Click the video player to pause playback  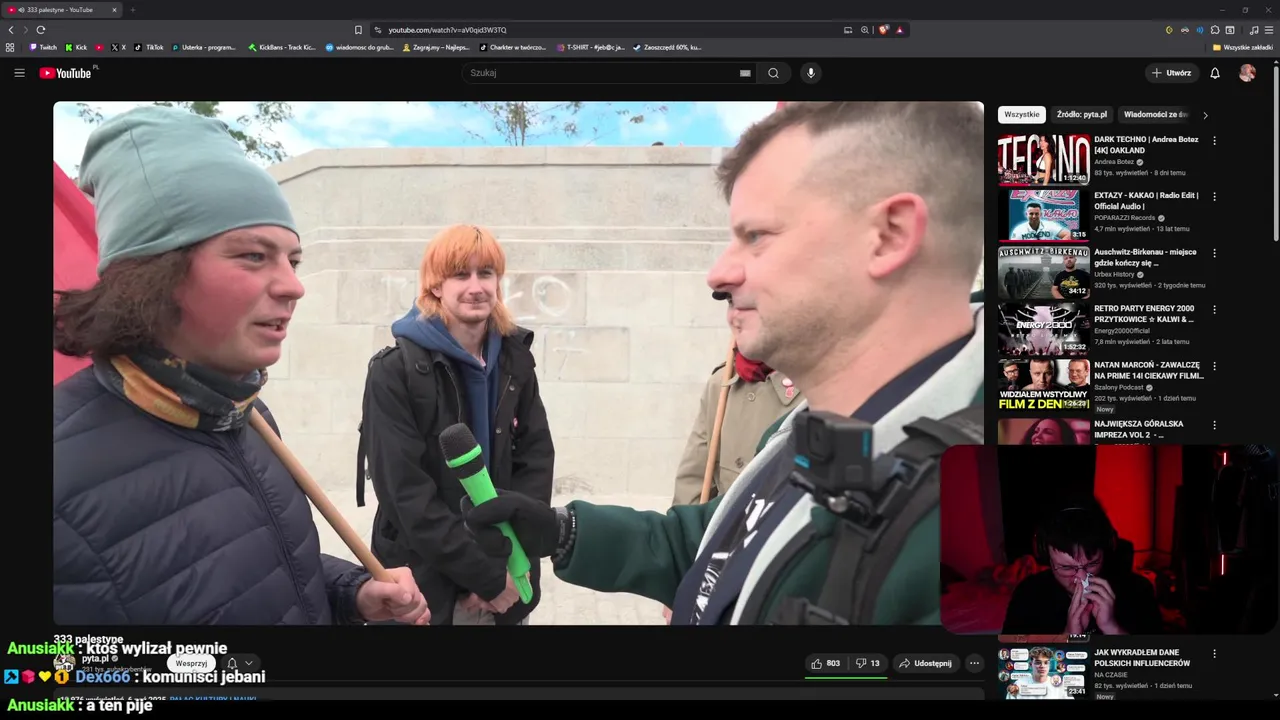[x=518, y=363]
